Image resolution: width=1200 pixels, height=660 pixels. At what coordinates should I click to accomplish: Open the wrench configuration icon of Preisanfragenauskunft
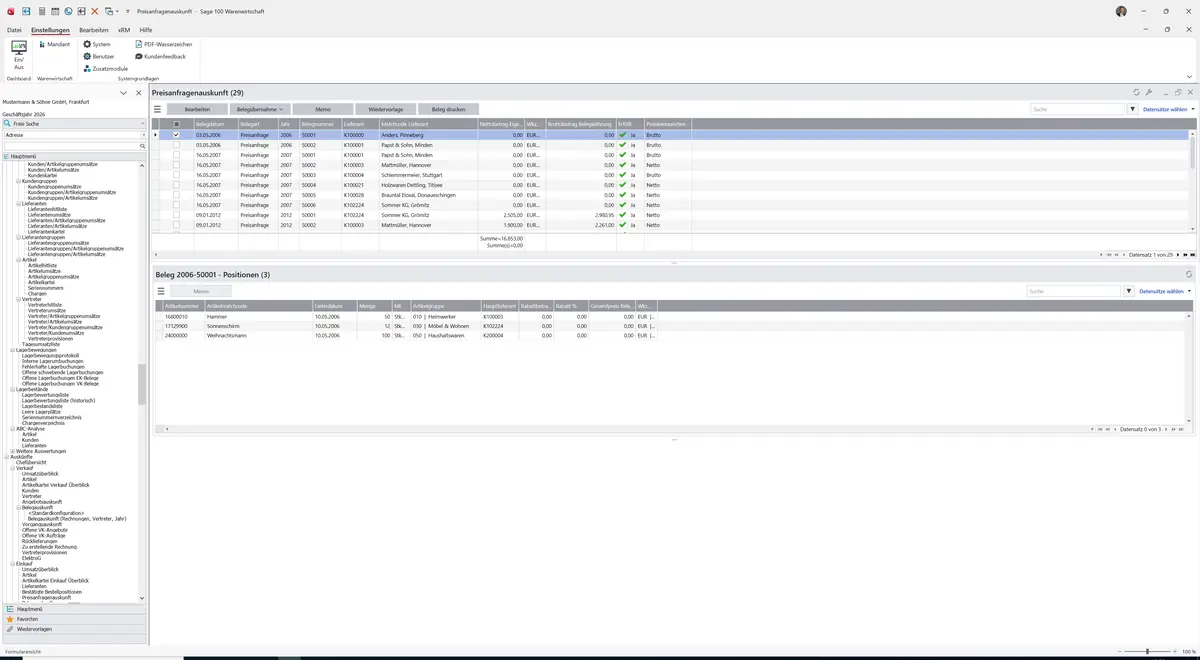(x=1150, y=93)
